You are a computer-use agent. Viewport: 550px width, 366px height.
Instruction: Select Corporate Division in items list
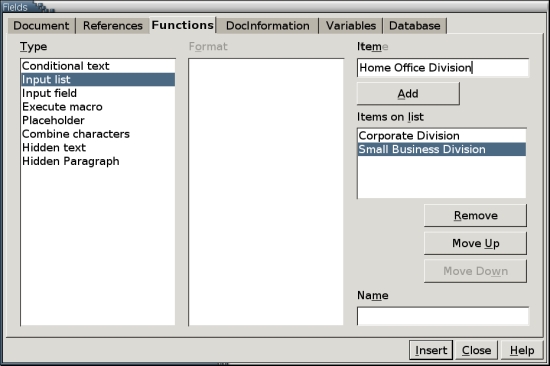442,136
